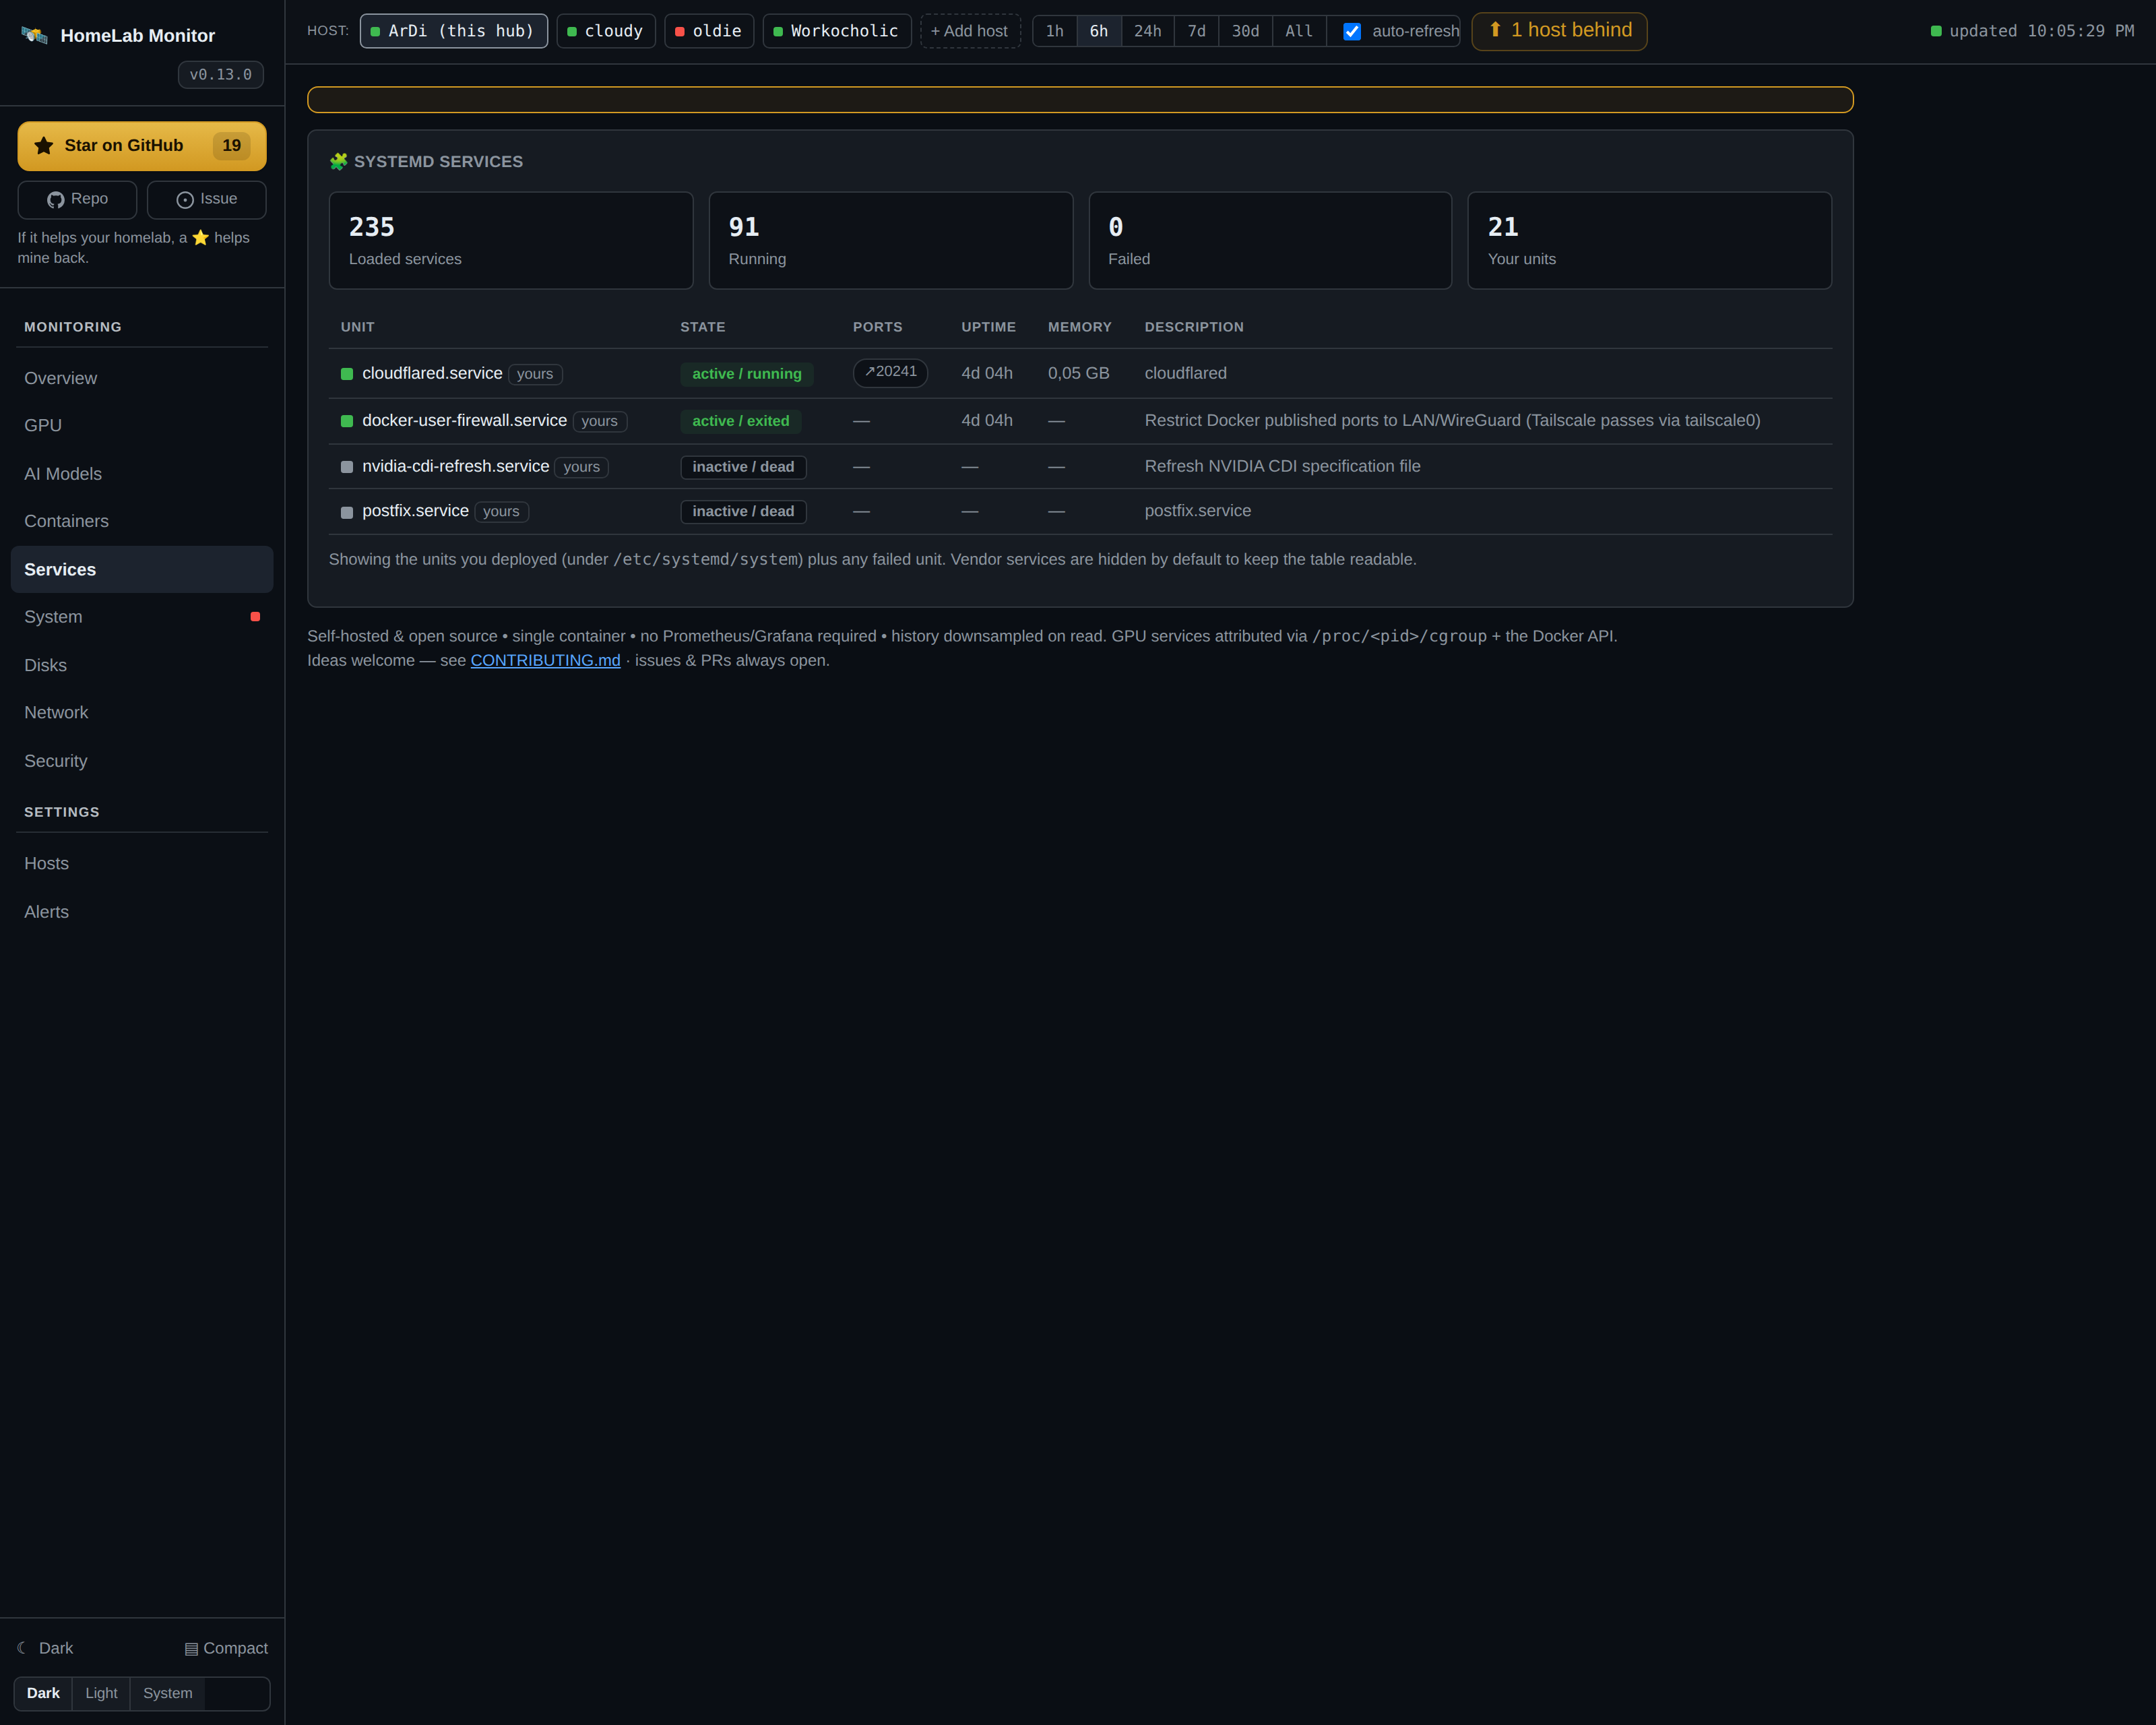Select the System theme button
This screenshot has height=1725, width=2156.
tap(167, 1693)
